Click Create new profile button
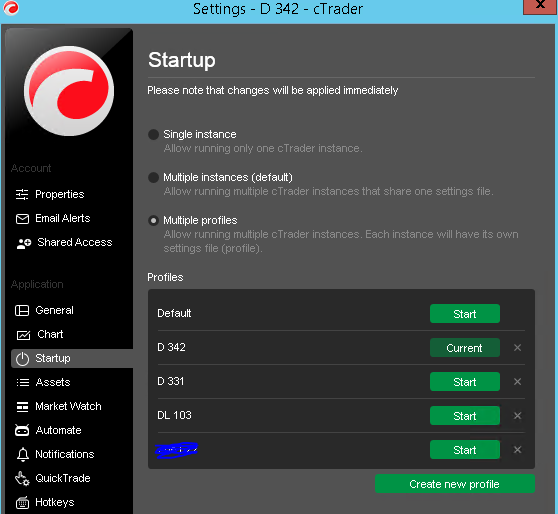The width and height of the screenshot is (558, 514). coord(454,484)
